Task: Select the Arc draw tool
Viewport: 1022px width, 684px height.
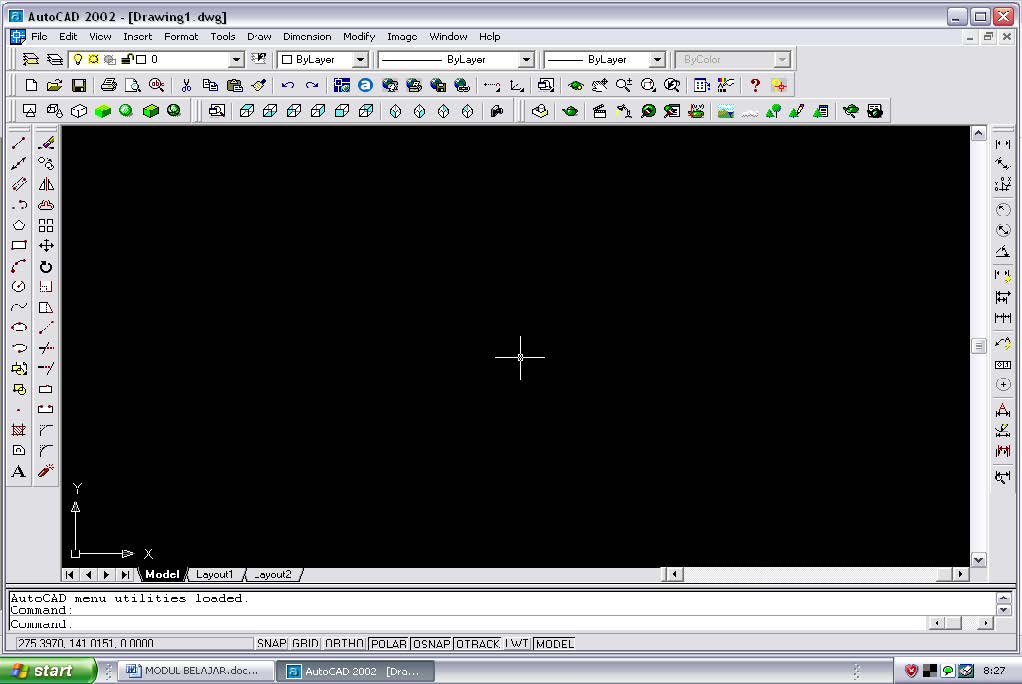Action: 18,266
